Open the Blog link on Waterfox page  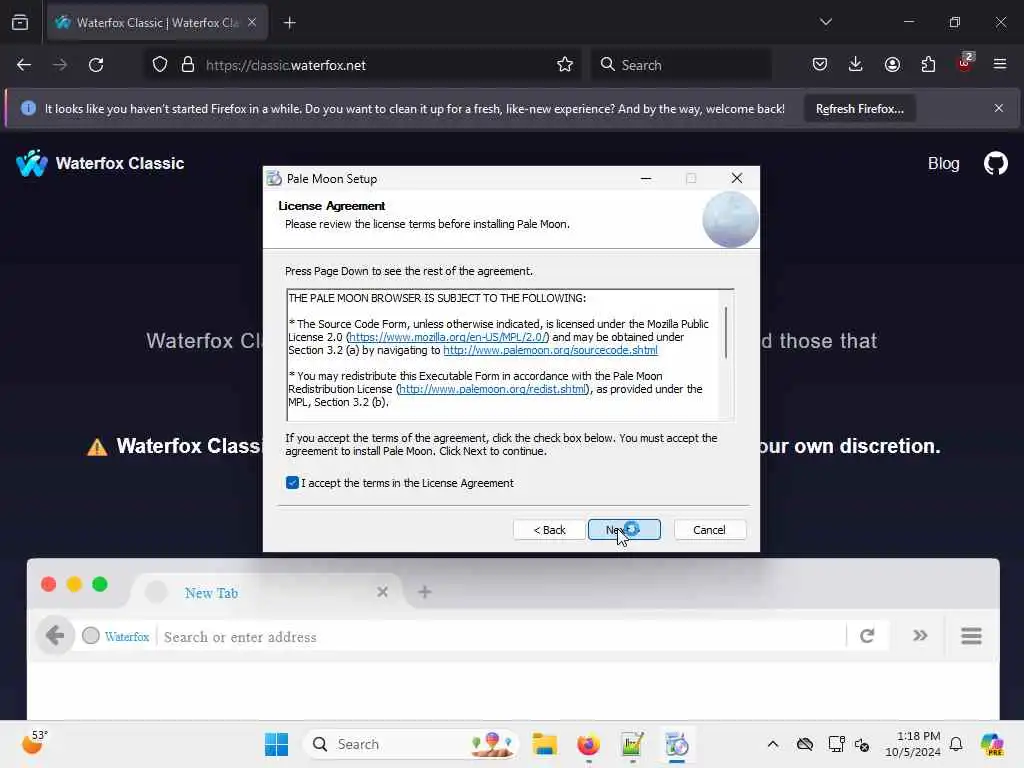coord(943,163)
